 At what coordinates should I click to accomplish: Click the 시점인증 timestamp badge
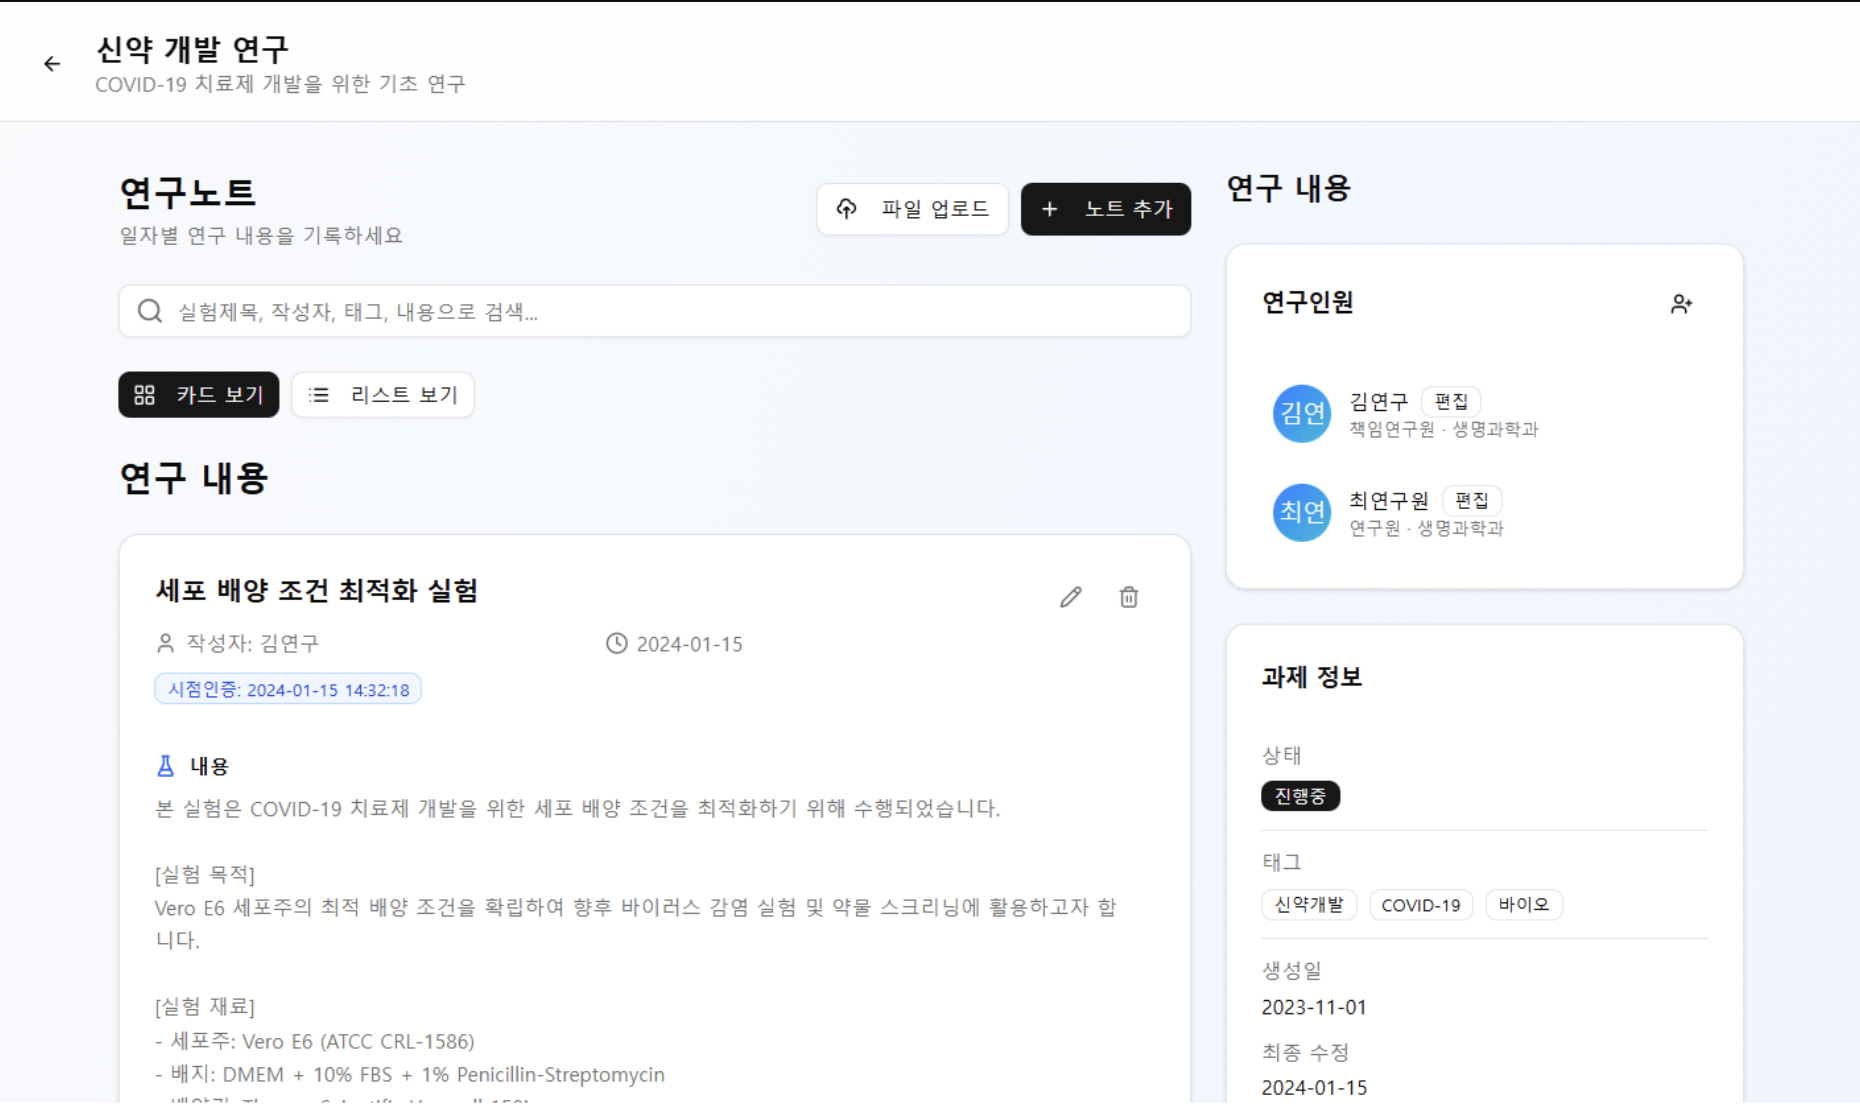287,689
